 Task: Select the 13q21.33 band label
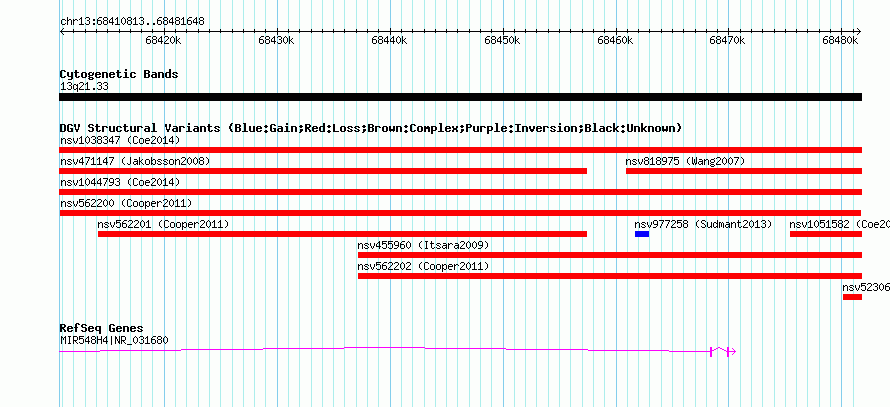84,87
